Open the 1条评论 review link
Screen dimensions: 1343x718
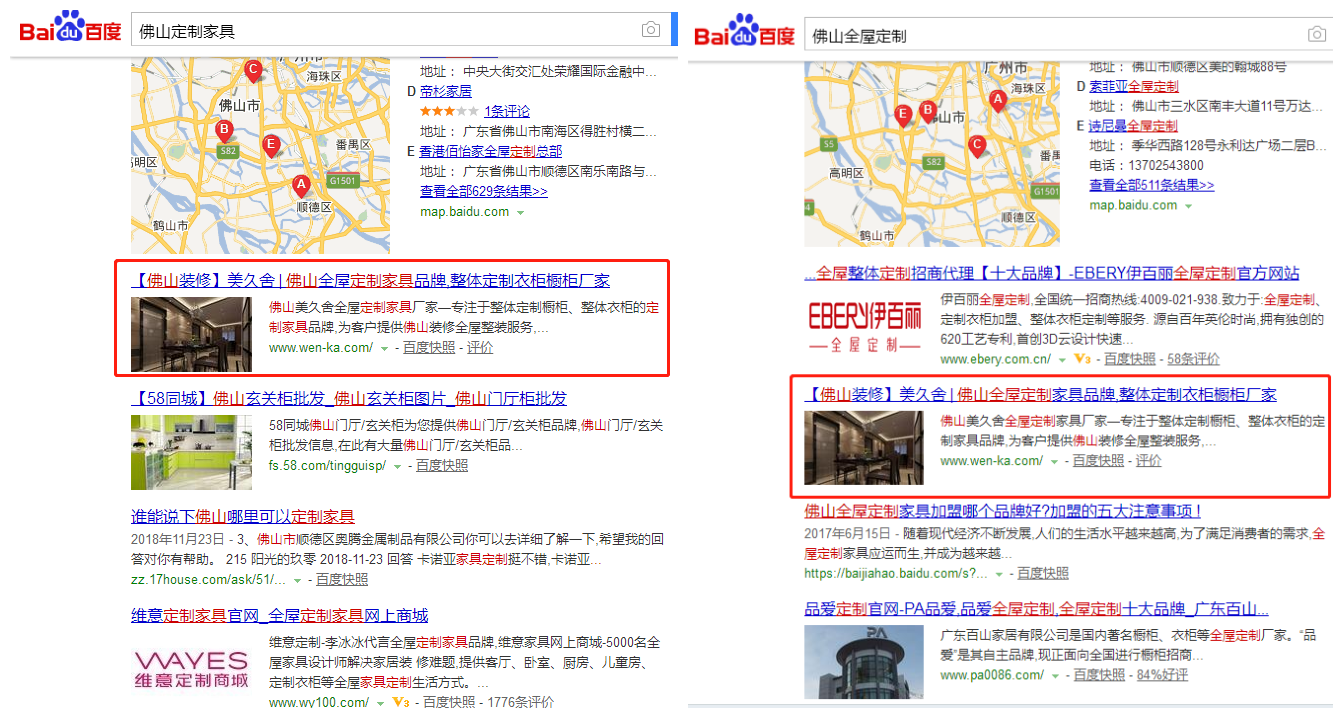click(x=507, y=111)
